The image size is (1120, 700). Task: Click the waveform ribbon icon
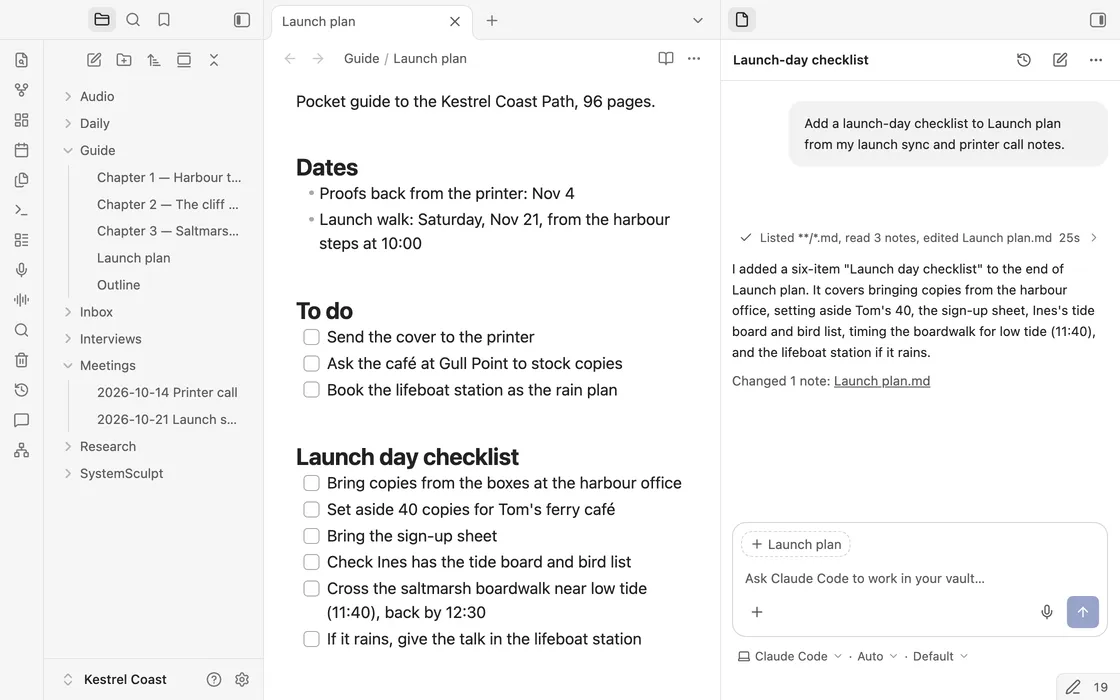(x=21, y=300)
